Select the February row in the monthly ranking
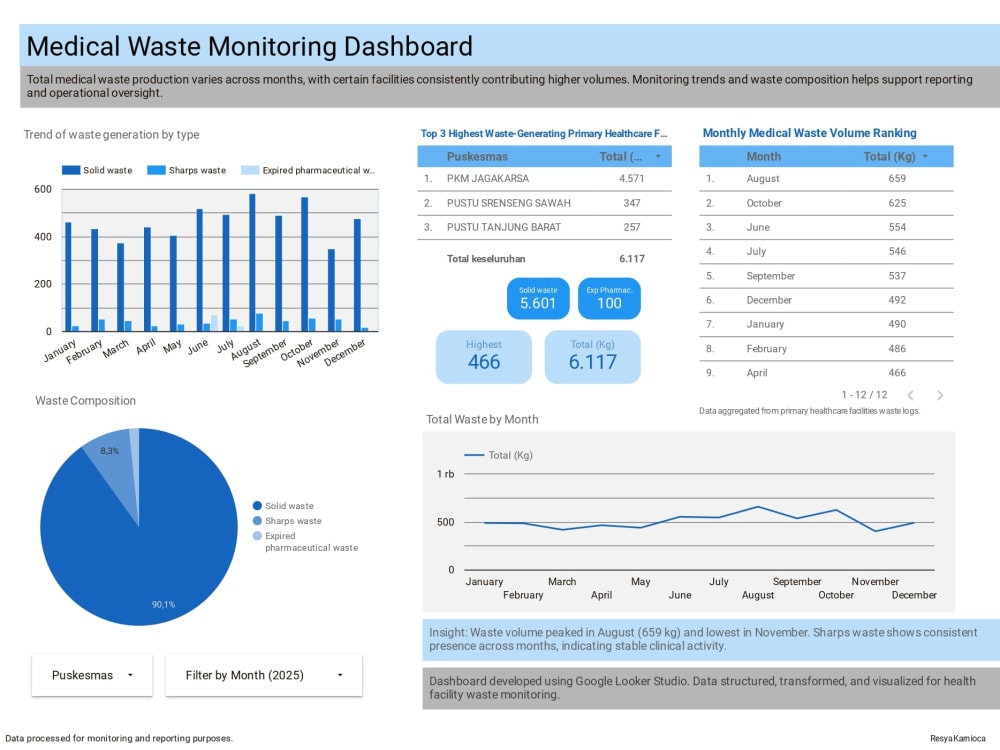The height and width of the screenshot is (750, 1000). 826,348
